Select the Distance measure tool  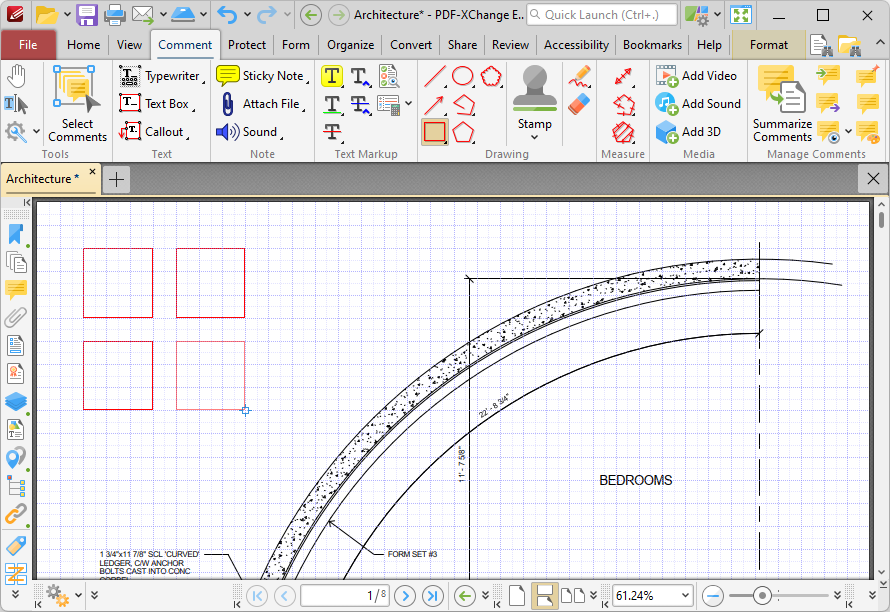623,76
